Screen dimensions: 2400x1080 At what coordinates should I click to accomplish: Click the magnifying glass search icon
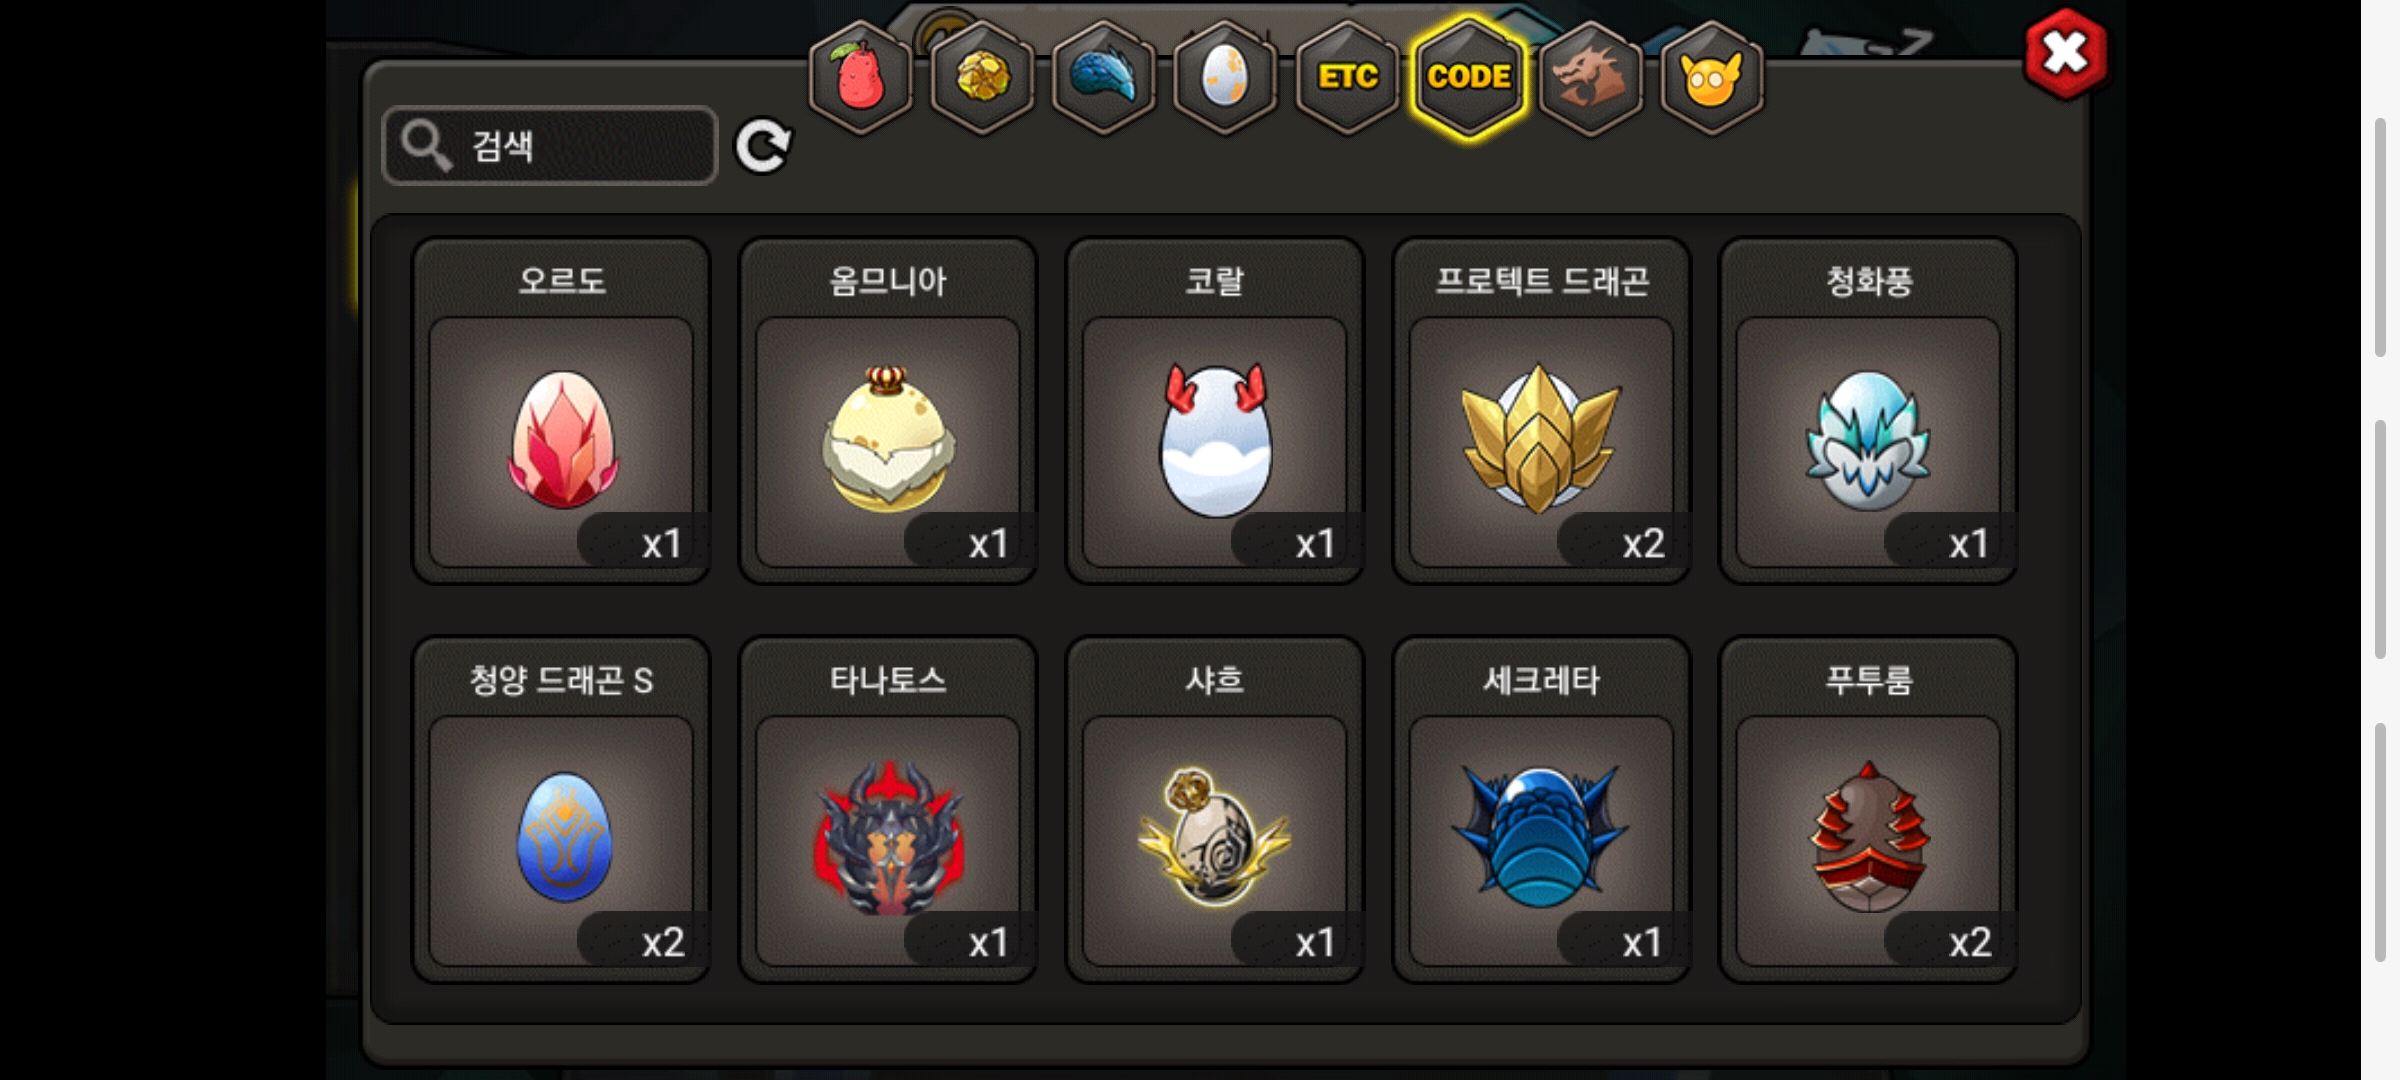tap(426, 146)
